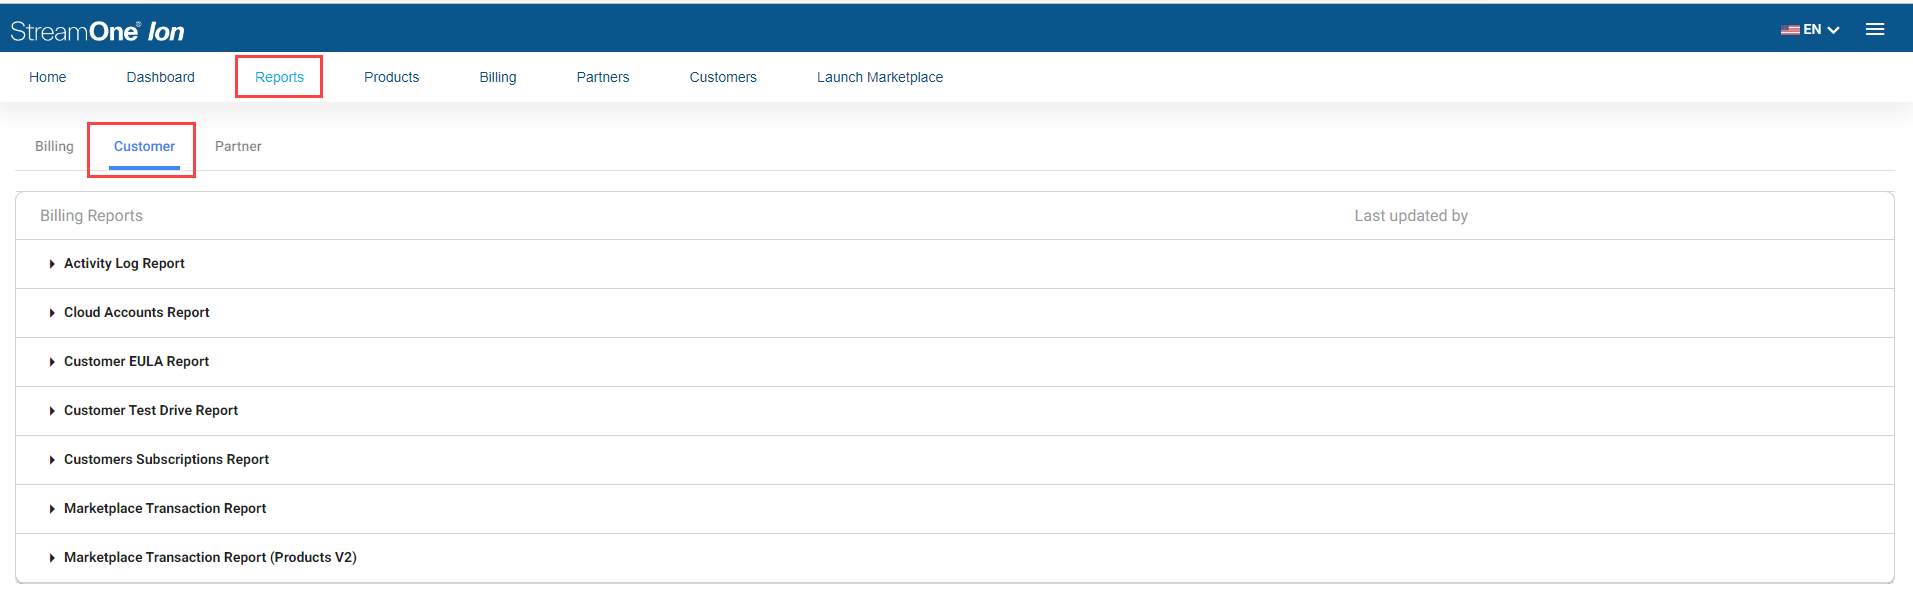
Task: Open the Products menu item
Action: coord(391,77)
